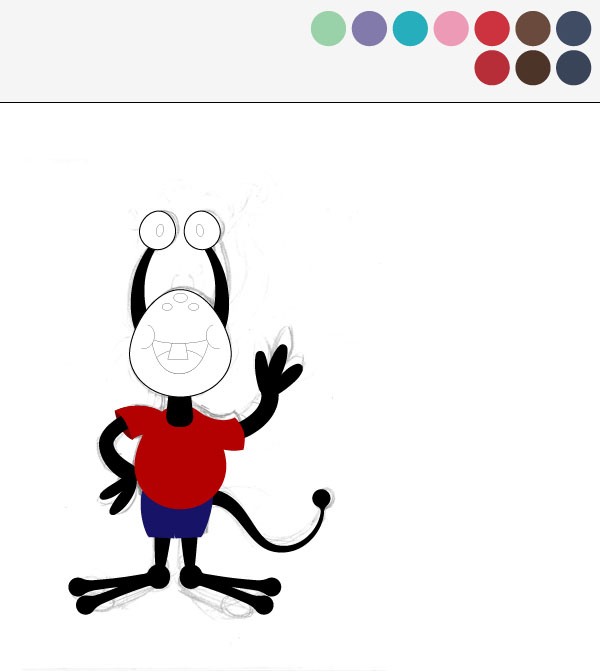Click the character's raised waving hand
600x671 pixels.
tap(276, 370)
